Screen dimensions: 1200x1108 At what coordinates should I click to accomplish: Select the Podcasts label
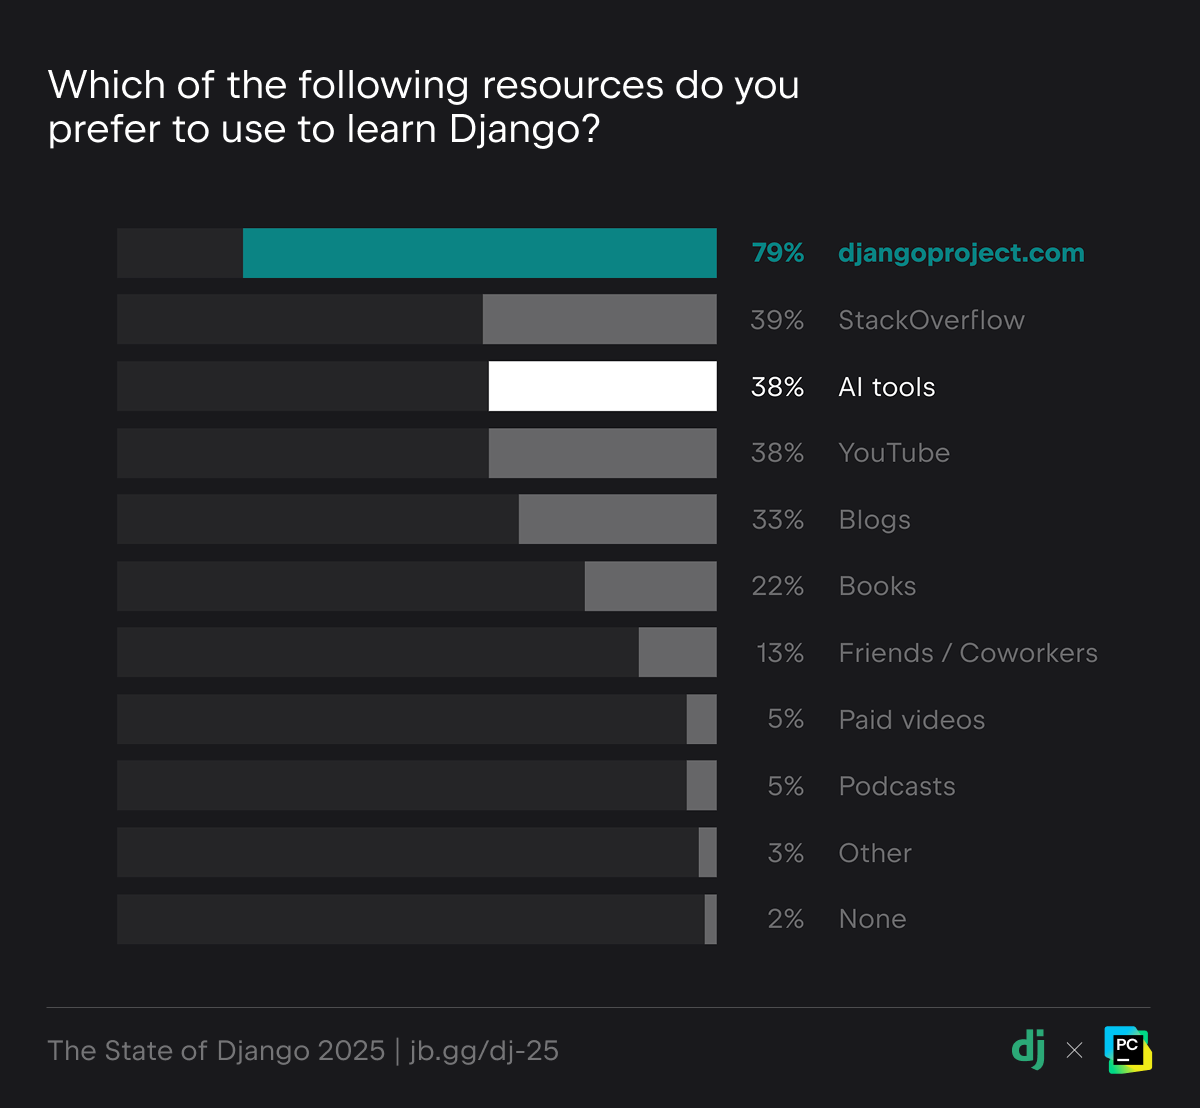coord(896,786)
